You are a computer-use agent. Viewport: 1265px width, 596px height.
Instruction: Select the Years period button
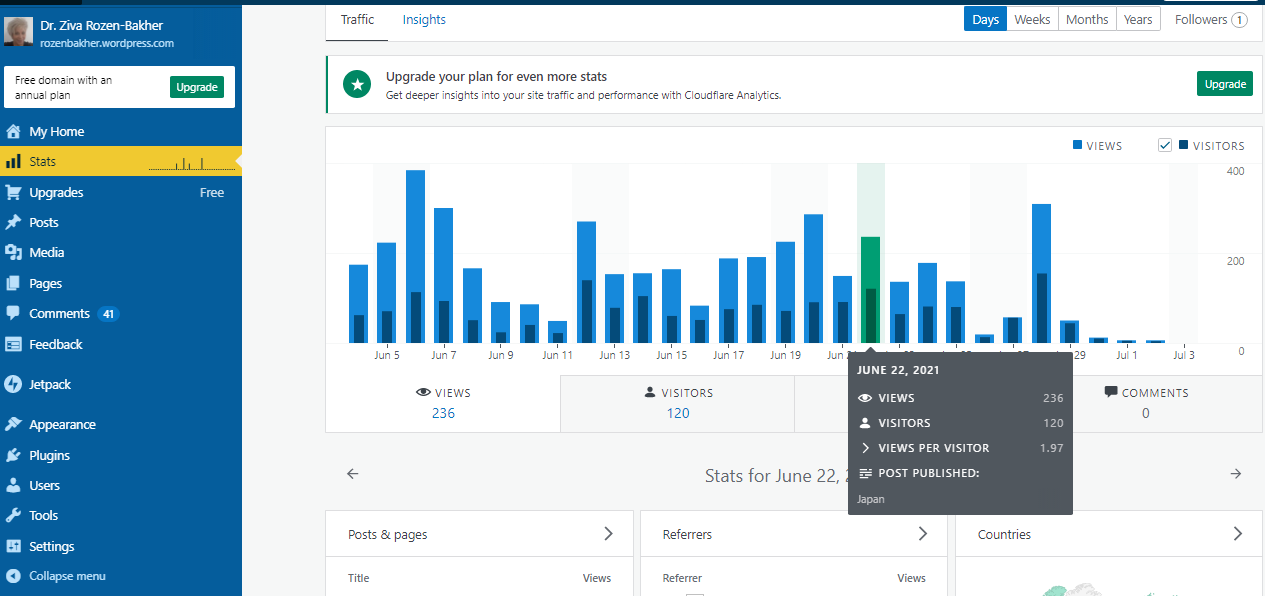tap(1138, 19)
